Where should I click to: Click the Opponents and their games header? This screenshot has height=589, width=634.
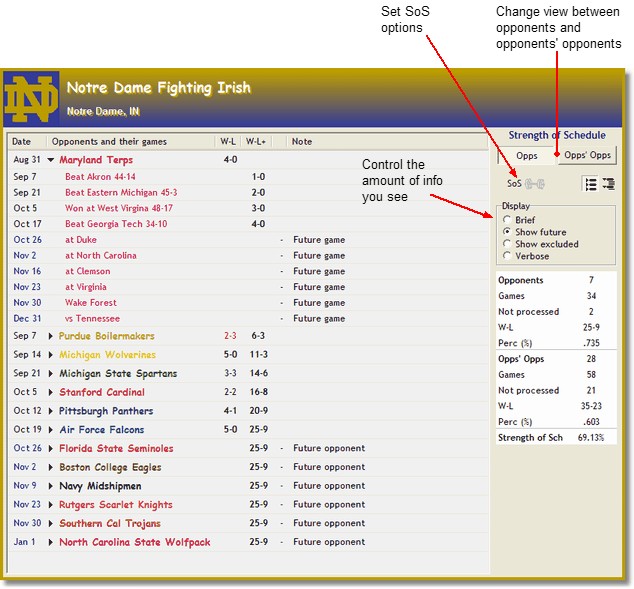(x=131, y=141)
